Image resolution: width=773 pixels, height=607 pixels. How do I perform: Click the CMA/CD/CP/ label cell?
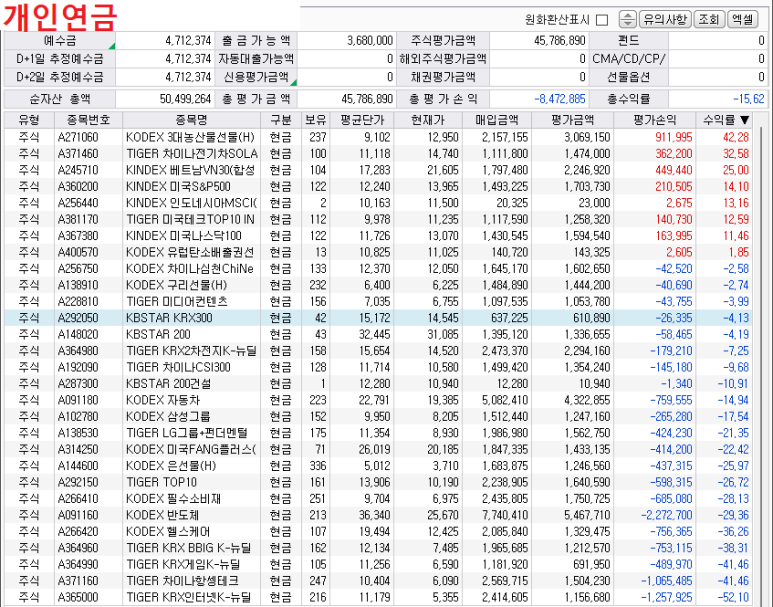[629, 59]
